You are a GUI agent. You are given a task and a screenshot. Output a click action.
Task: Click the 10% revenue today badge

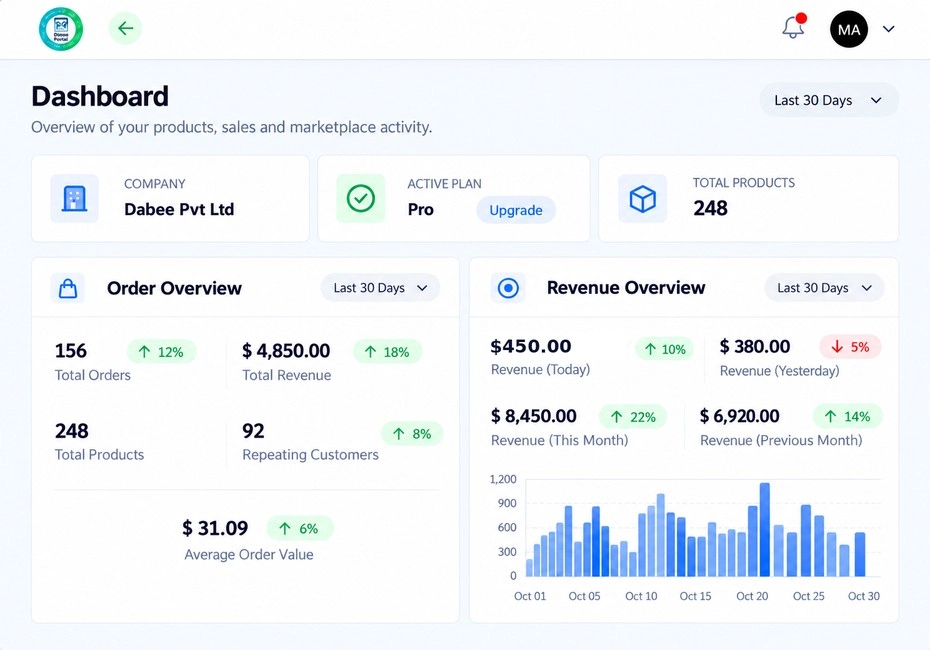[665, 349]
